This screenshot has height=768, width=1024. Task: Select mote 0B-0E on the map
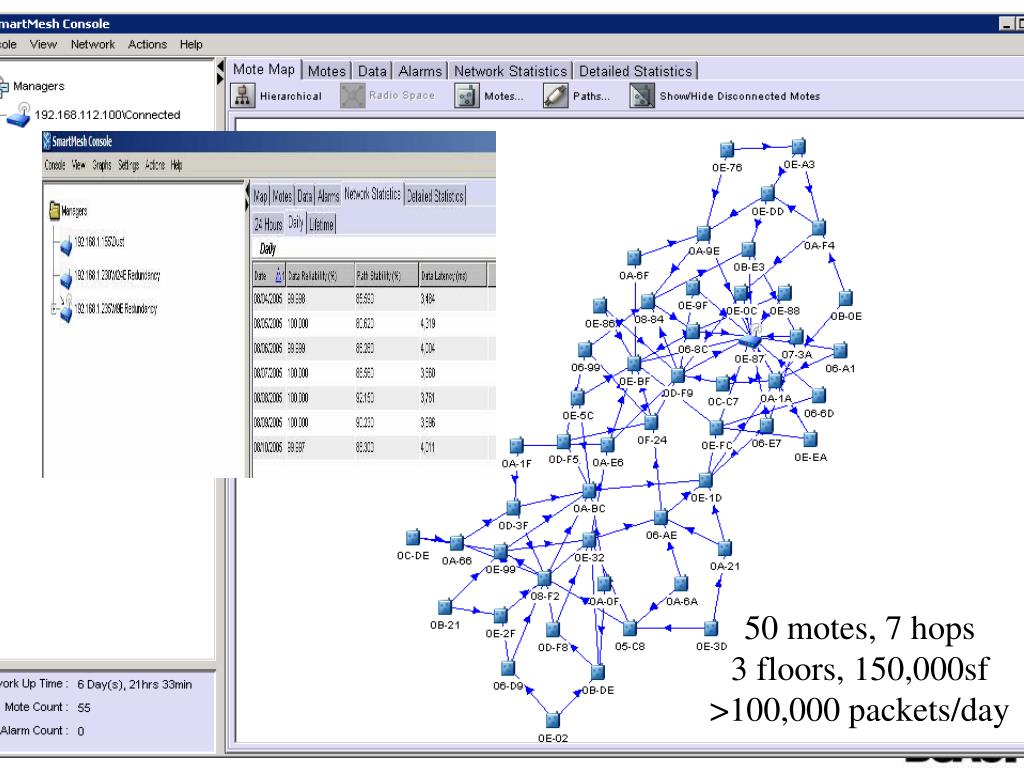click(x=846, y=298)
